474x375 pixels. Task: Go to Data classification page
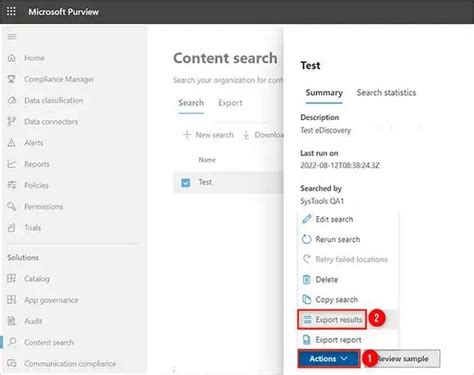tap(54, 100)
